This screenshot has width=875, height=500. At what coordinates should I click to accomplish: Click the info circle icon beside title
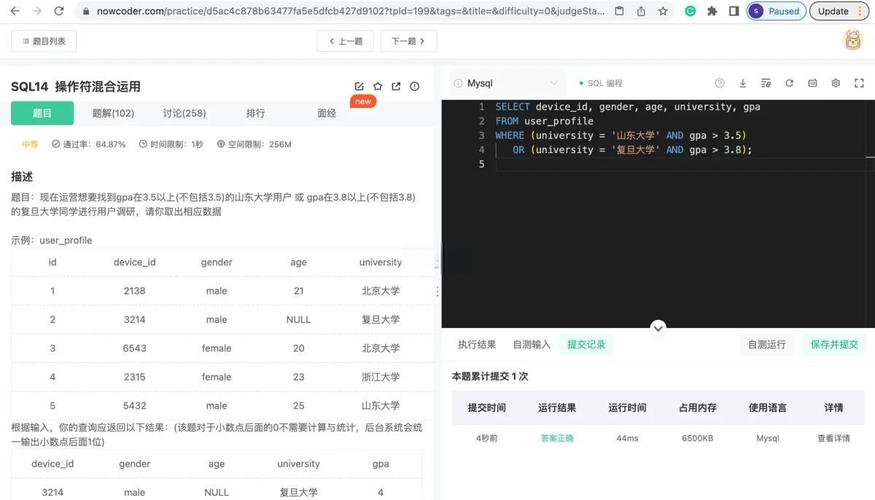415,86
